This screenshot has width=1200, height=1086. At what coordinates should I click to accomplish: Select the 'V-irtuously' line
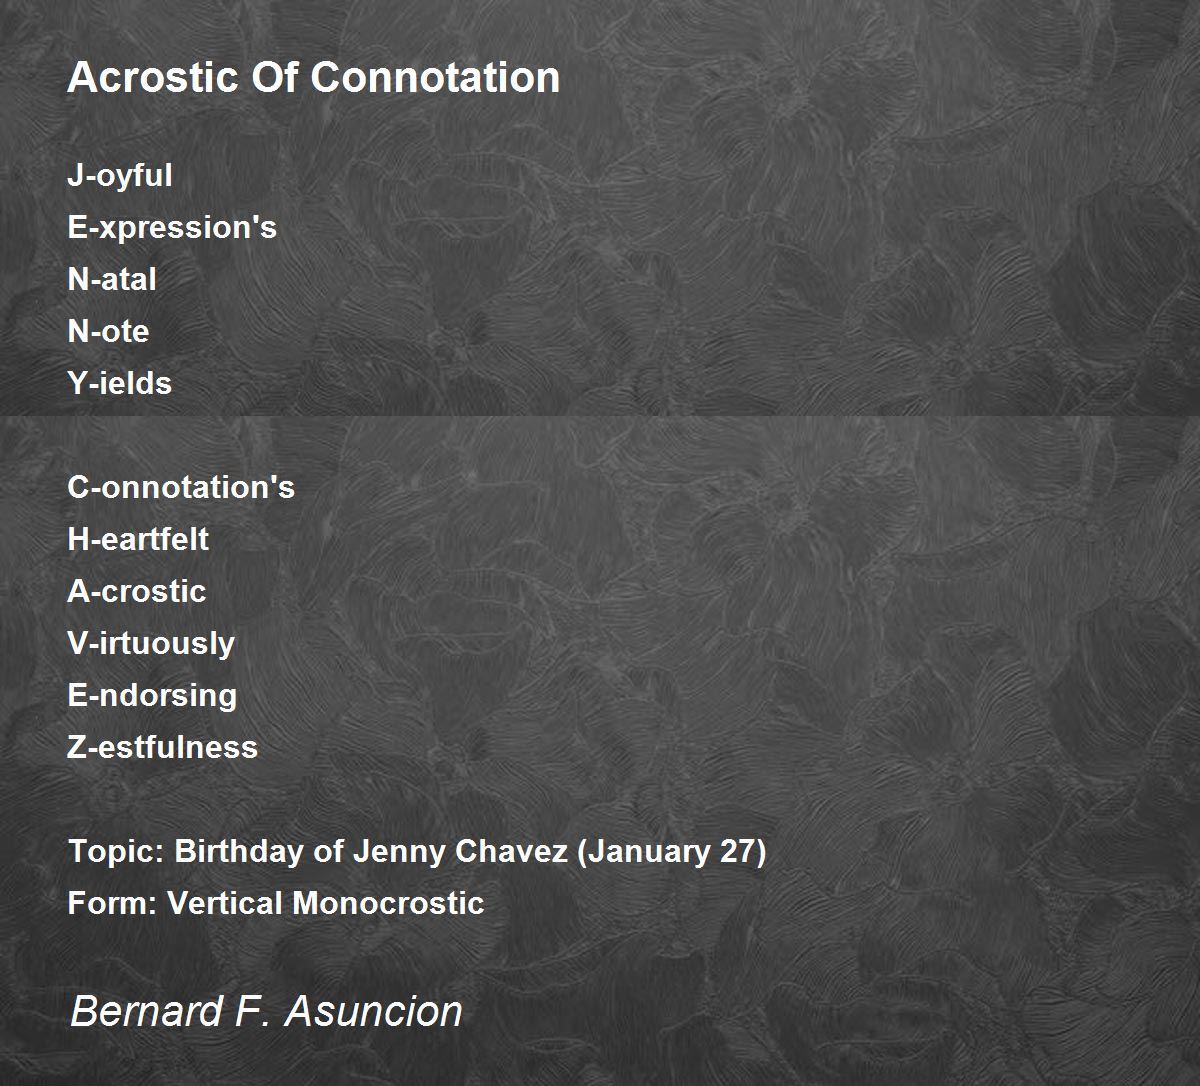pyautogui.click(x=151, y=644)
